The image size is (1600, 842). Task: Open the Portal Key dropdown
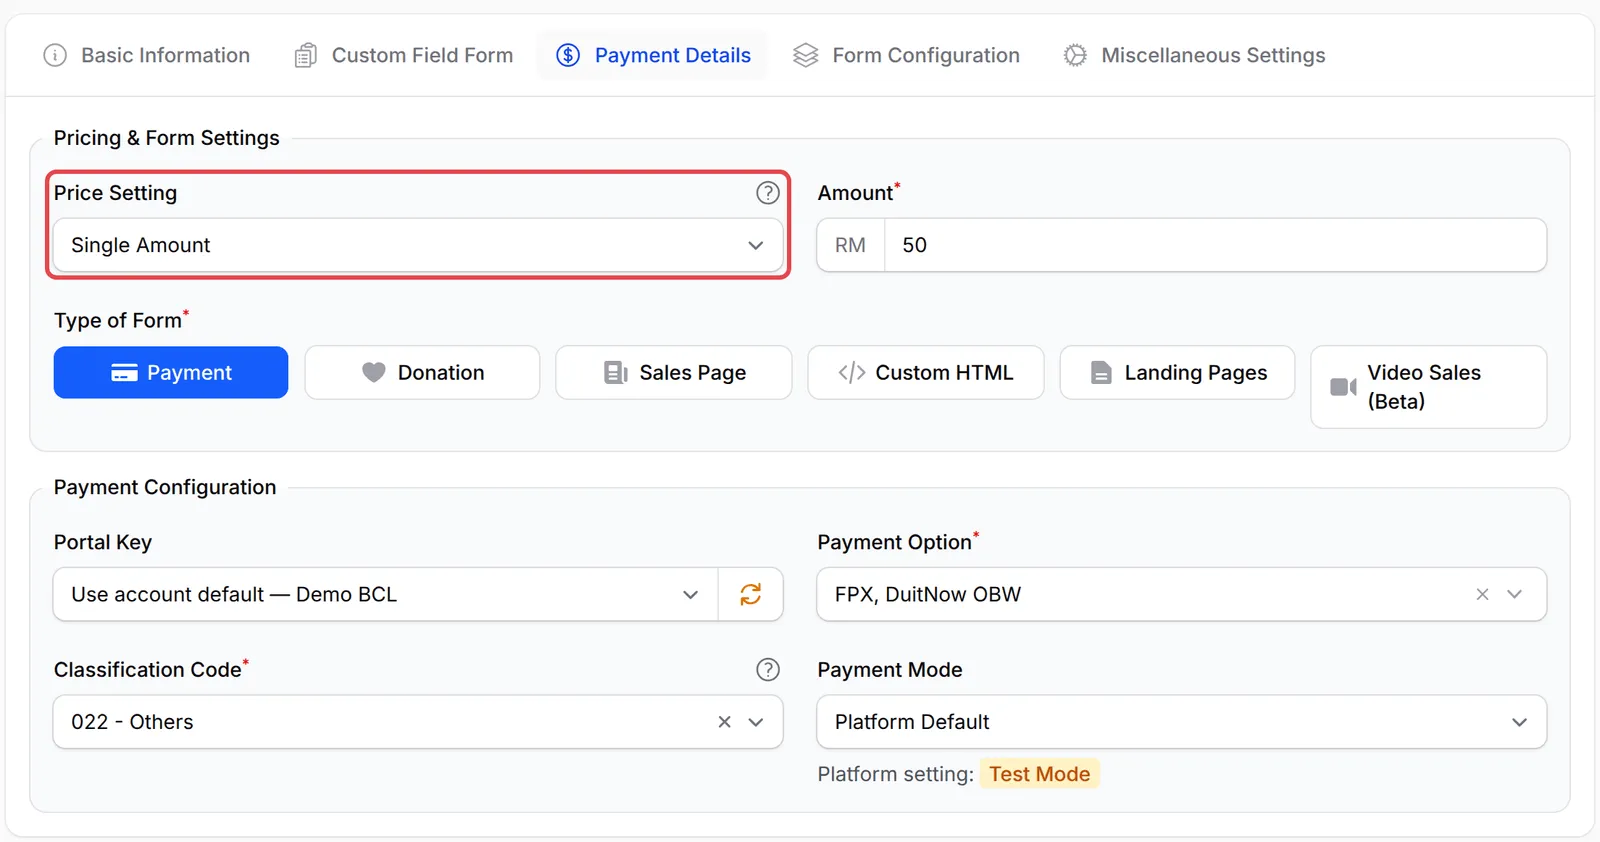386,595
